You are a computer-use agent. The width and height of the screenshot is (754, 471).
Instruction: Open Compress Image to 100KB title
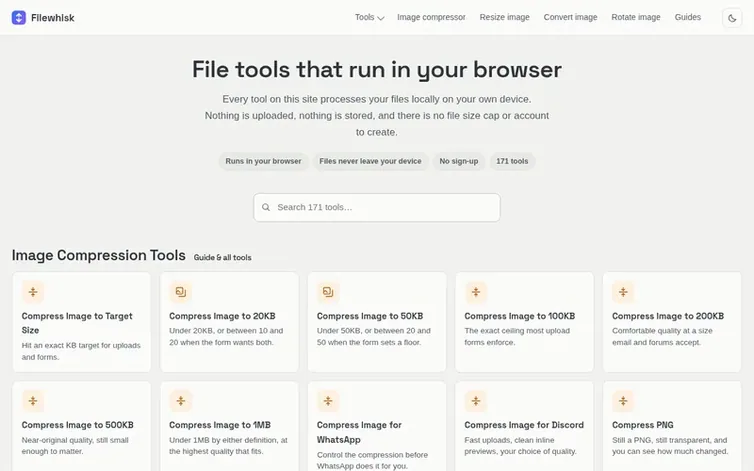tap(519, 316)
